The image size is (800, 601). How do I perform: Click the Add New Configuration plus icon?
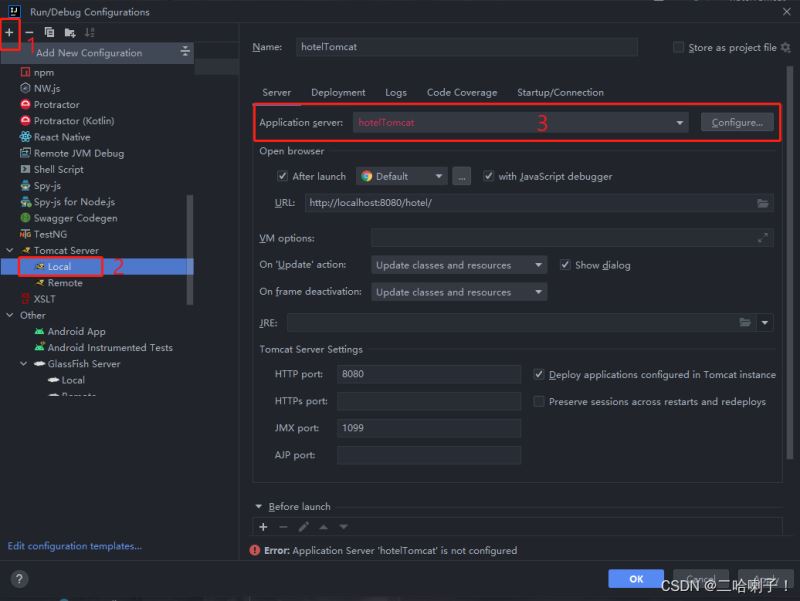click(x=10, y=32)
